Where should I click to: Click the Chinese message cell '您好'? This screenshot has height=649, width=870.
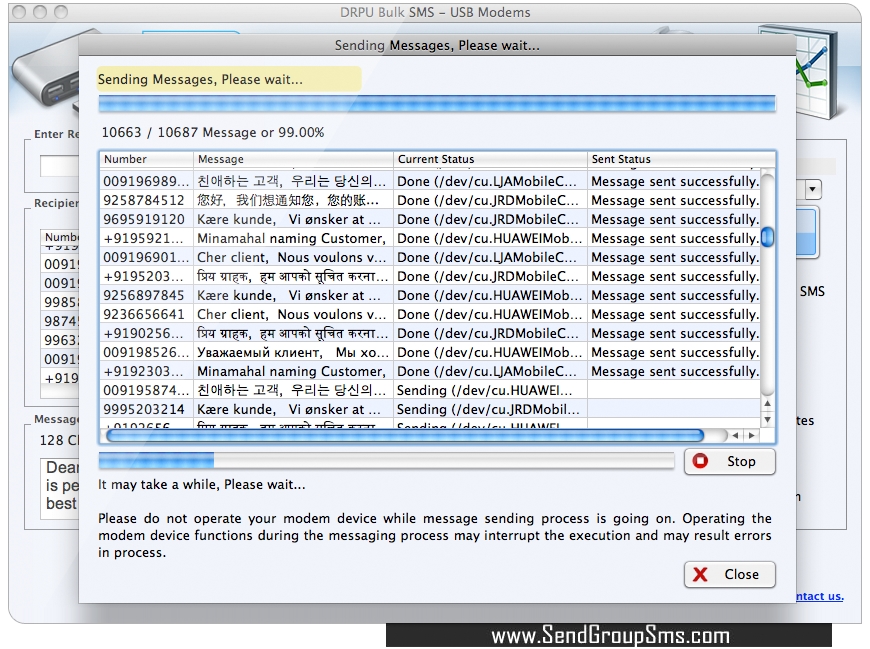293,200
